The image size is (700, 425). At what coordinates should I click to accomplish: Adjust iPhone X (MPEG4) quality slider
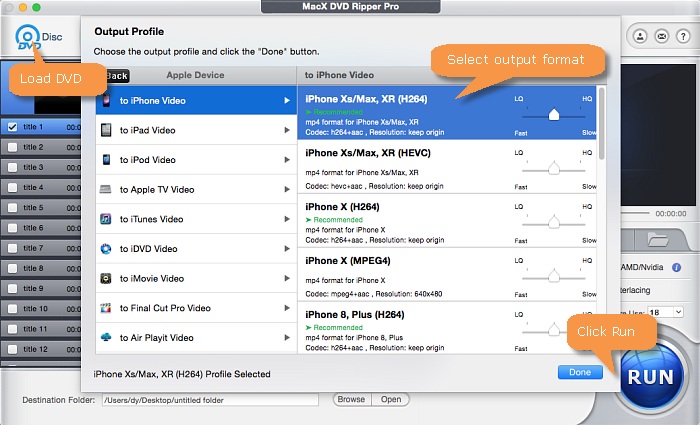tap(554, 276)
